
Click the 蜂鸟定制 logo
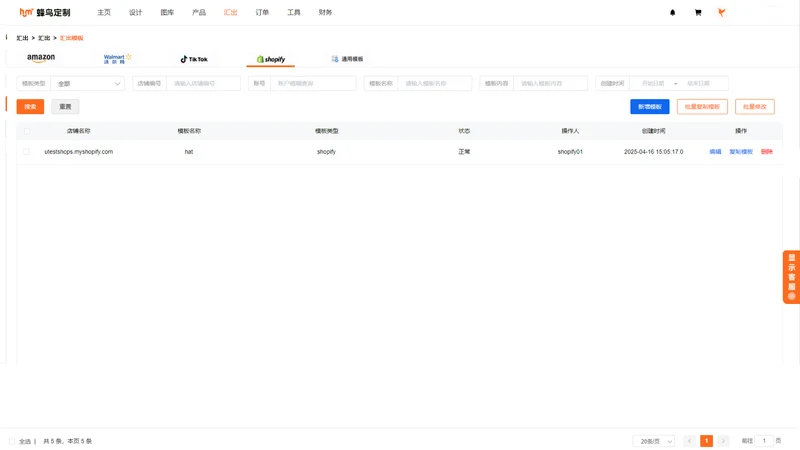pos(45,13)
